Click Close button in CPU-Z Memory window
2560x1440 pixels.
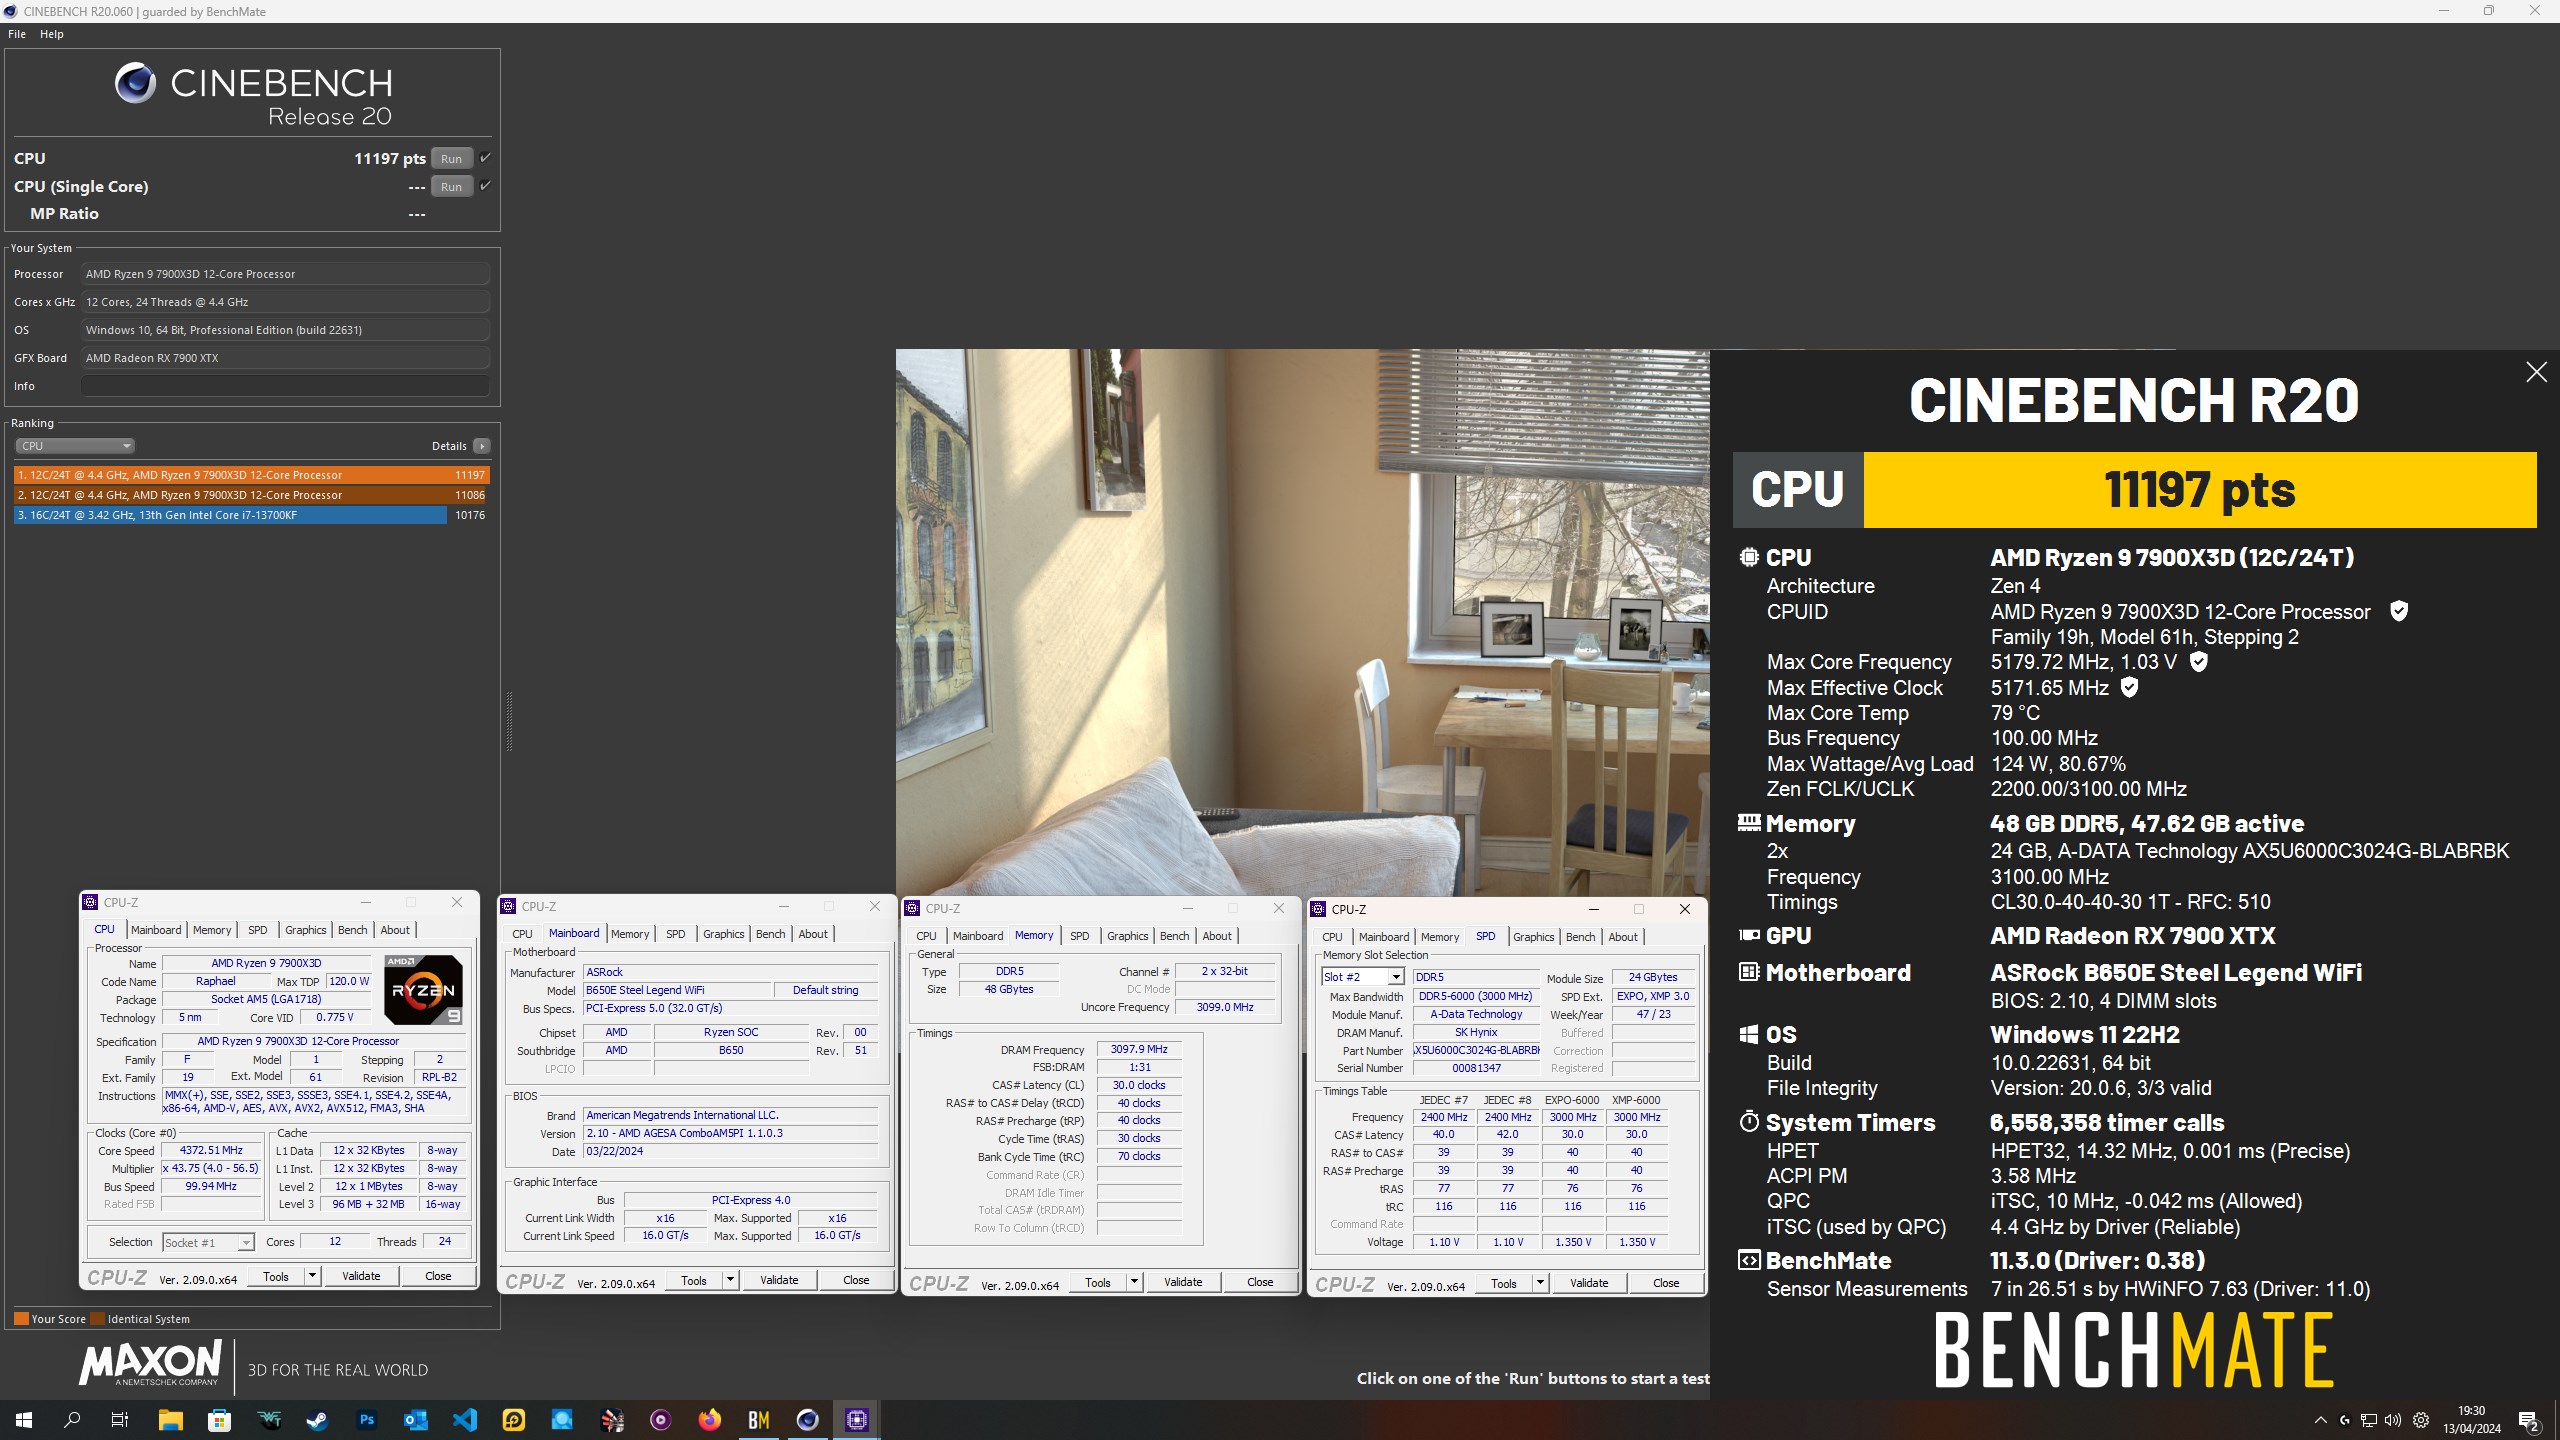pos(1260,1282)
